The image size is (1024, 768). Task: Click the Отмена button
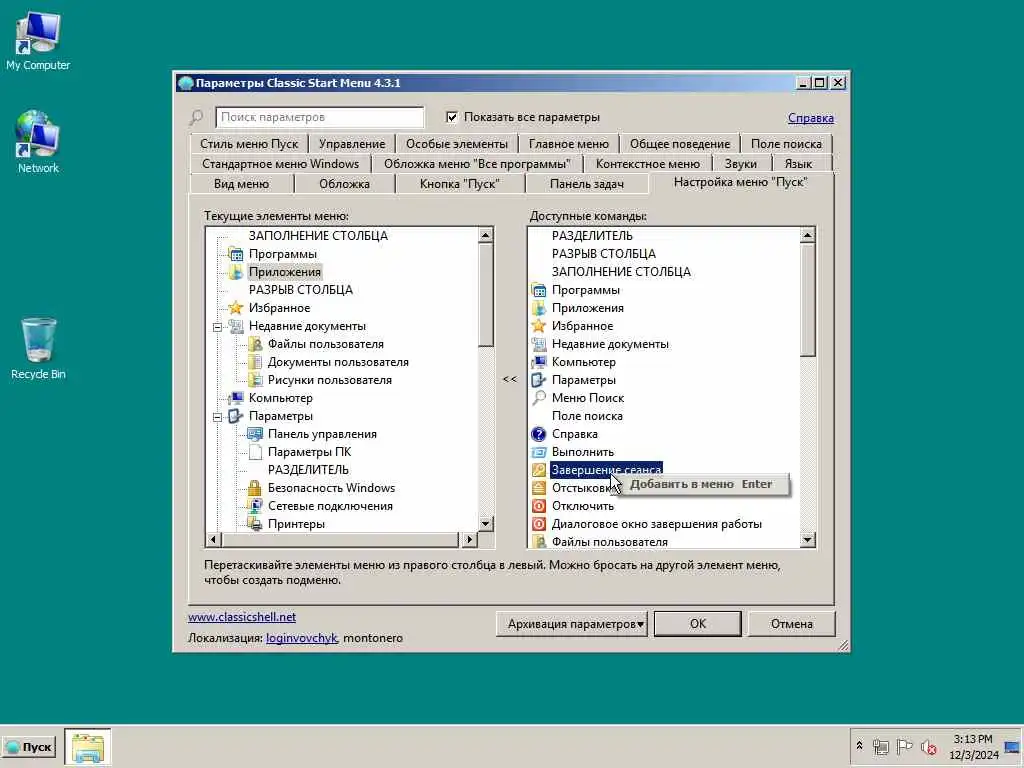pos(792,624)
